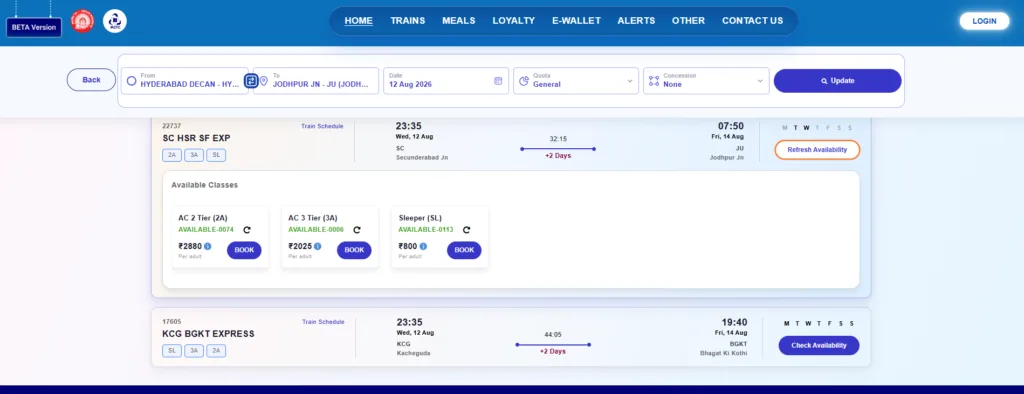
Task: Click the From station circle icon
Action: tap(131, 81)
